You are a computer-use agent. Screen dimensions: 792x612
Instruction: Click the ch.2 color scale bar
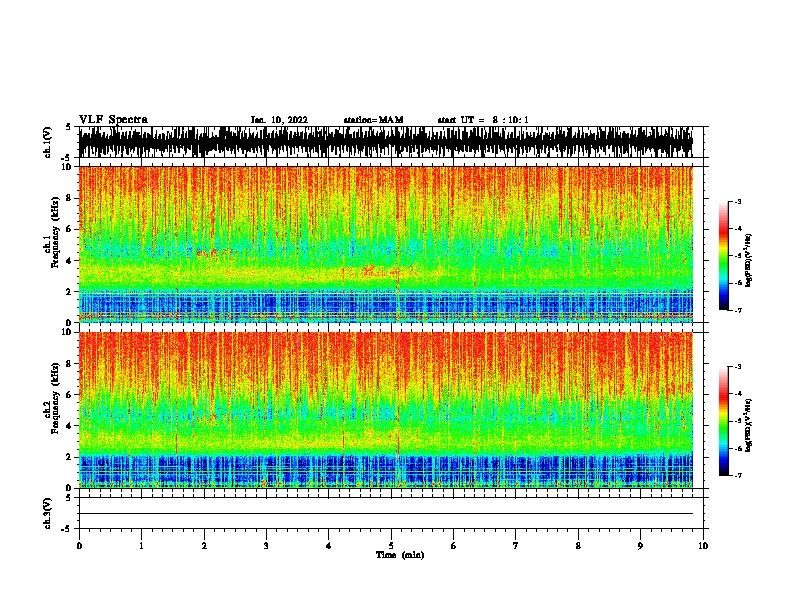point(724,421)
